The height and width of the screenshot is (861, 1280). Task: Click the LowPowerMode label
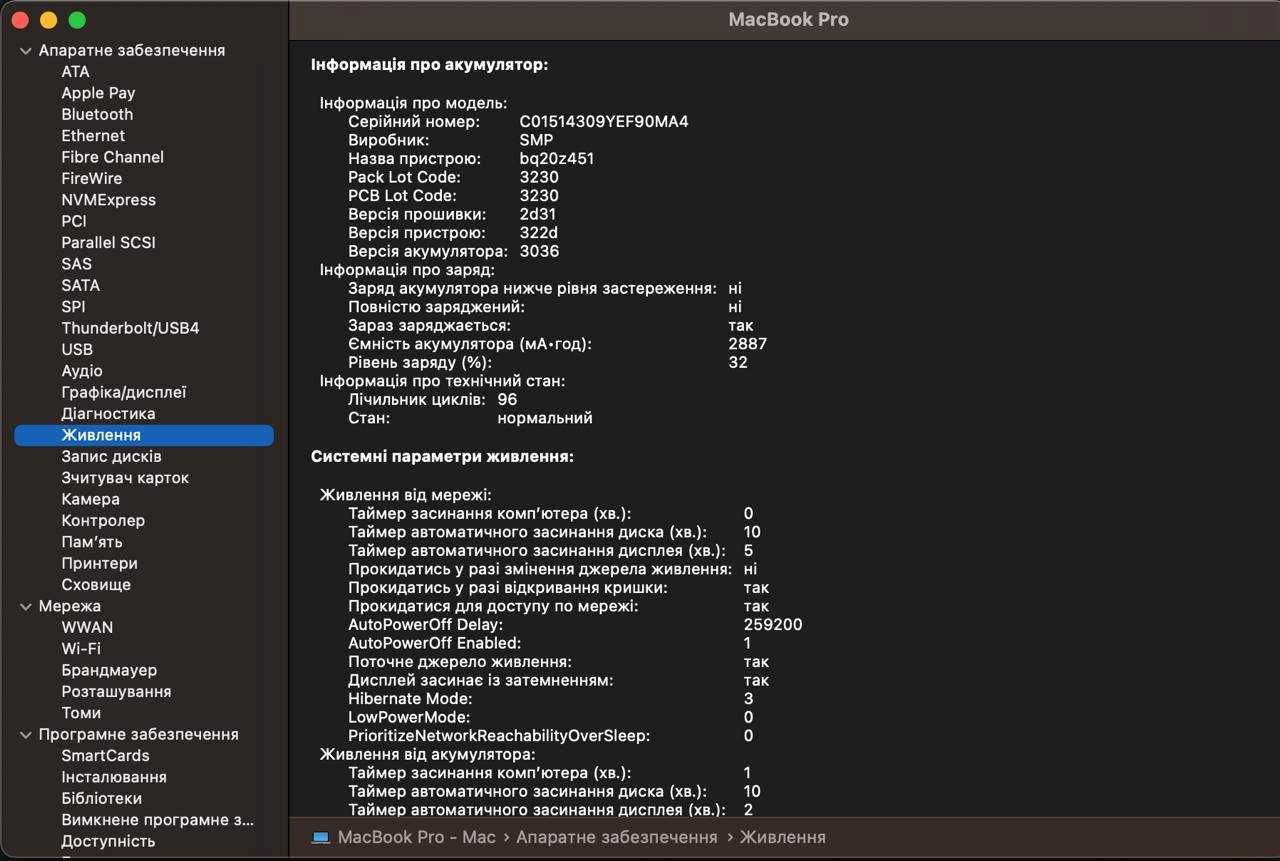click(x=409, y=717)
